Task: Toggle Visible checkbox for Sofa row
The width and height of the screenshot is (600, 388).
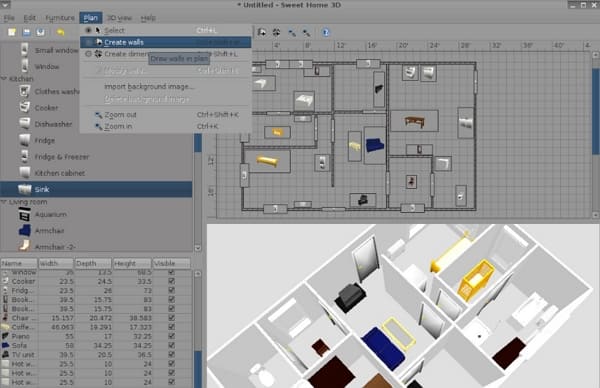Action: [x=171, y=346]
